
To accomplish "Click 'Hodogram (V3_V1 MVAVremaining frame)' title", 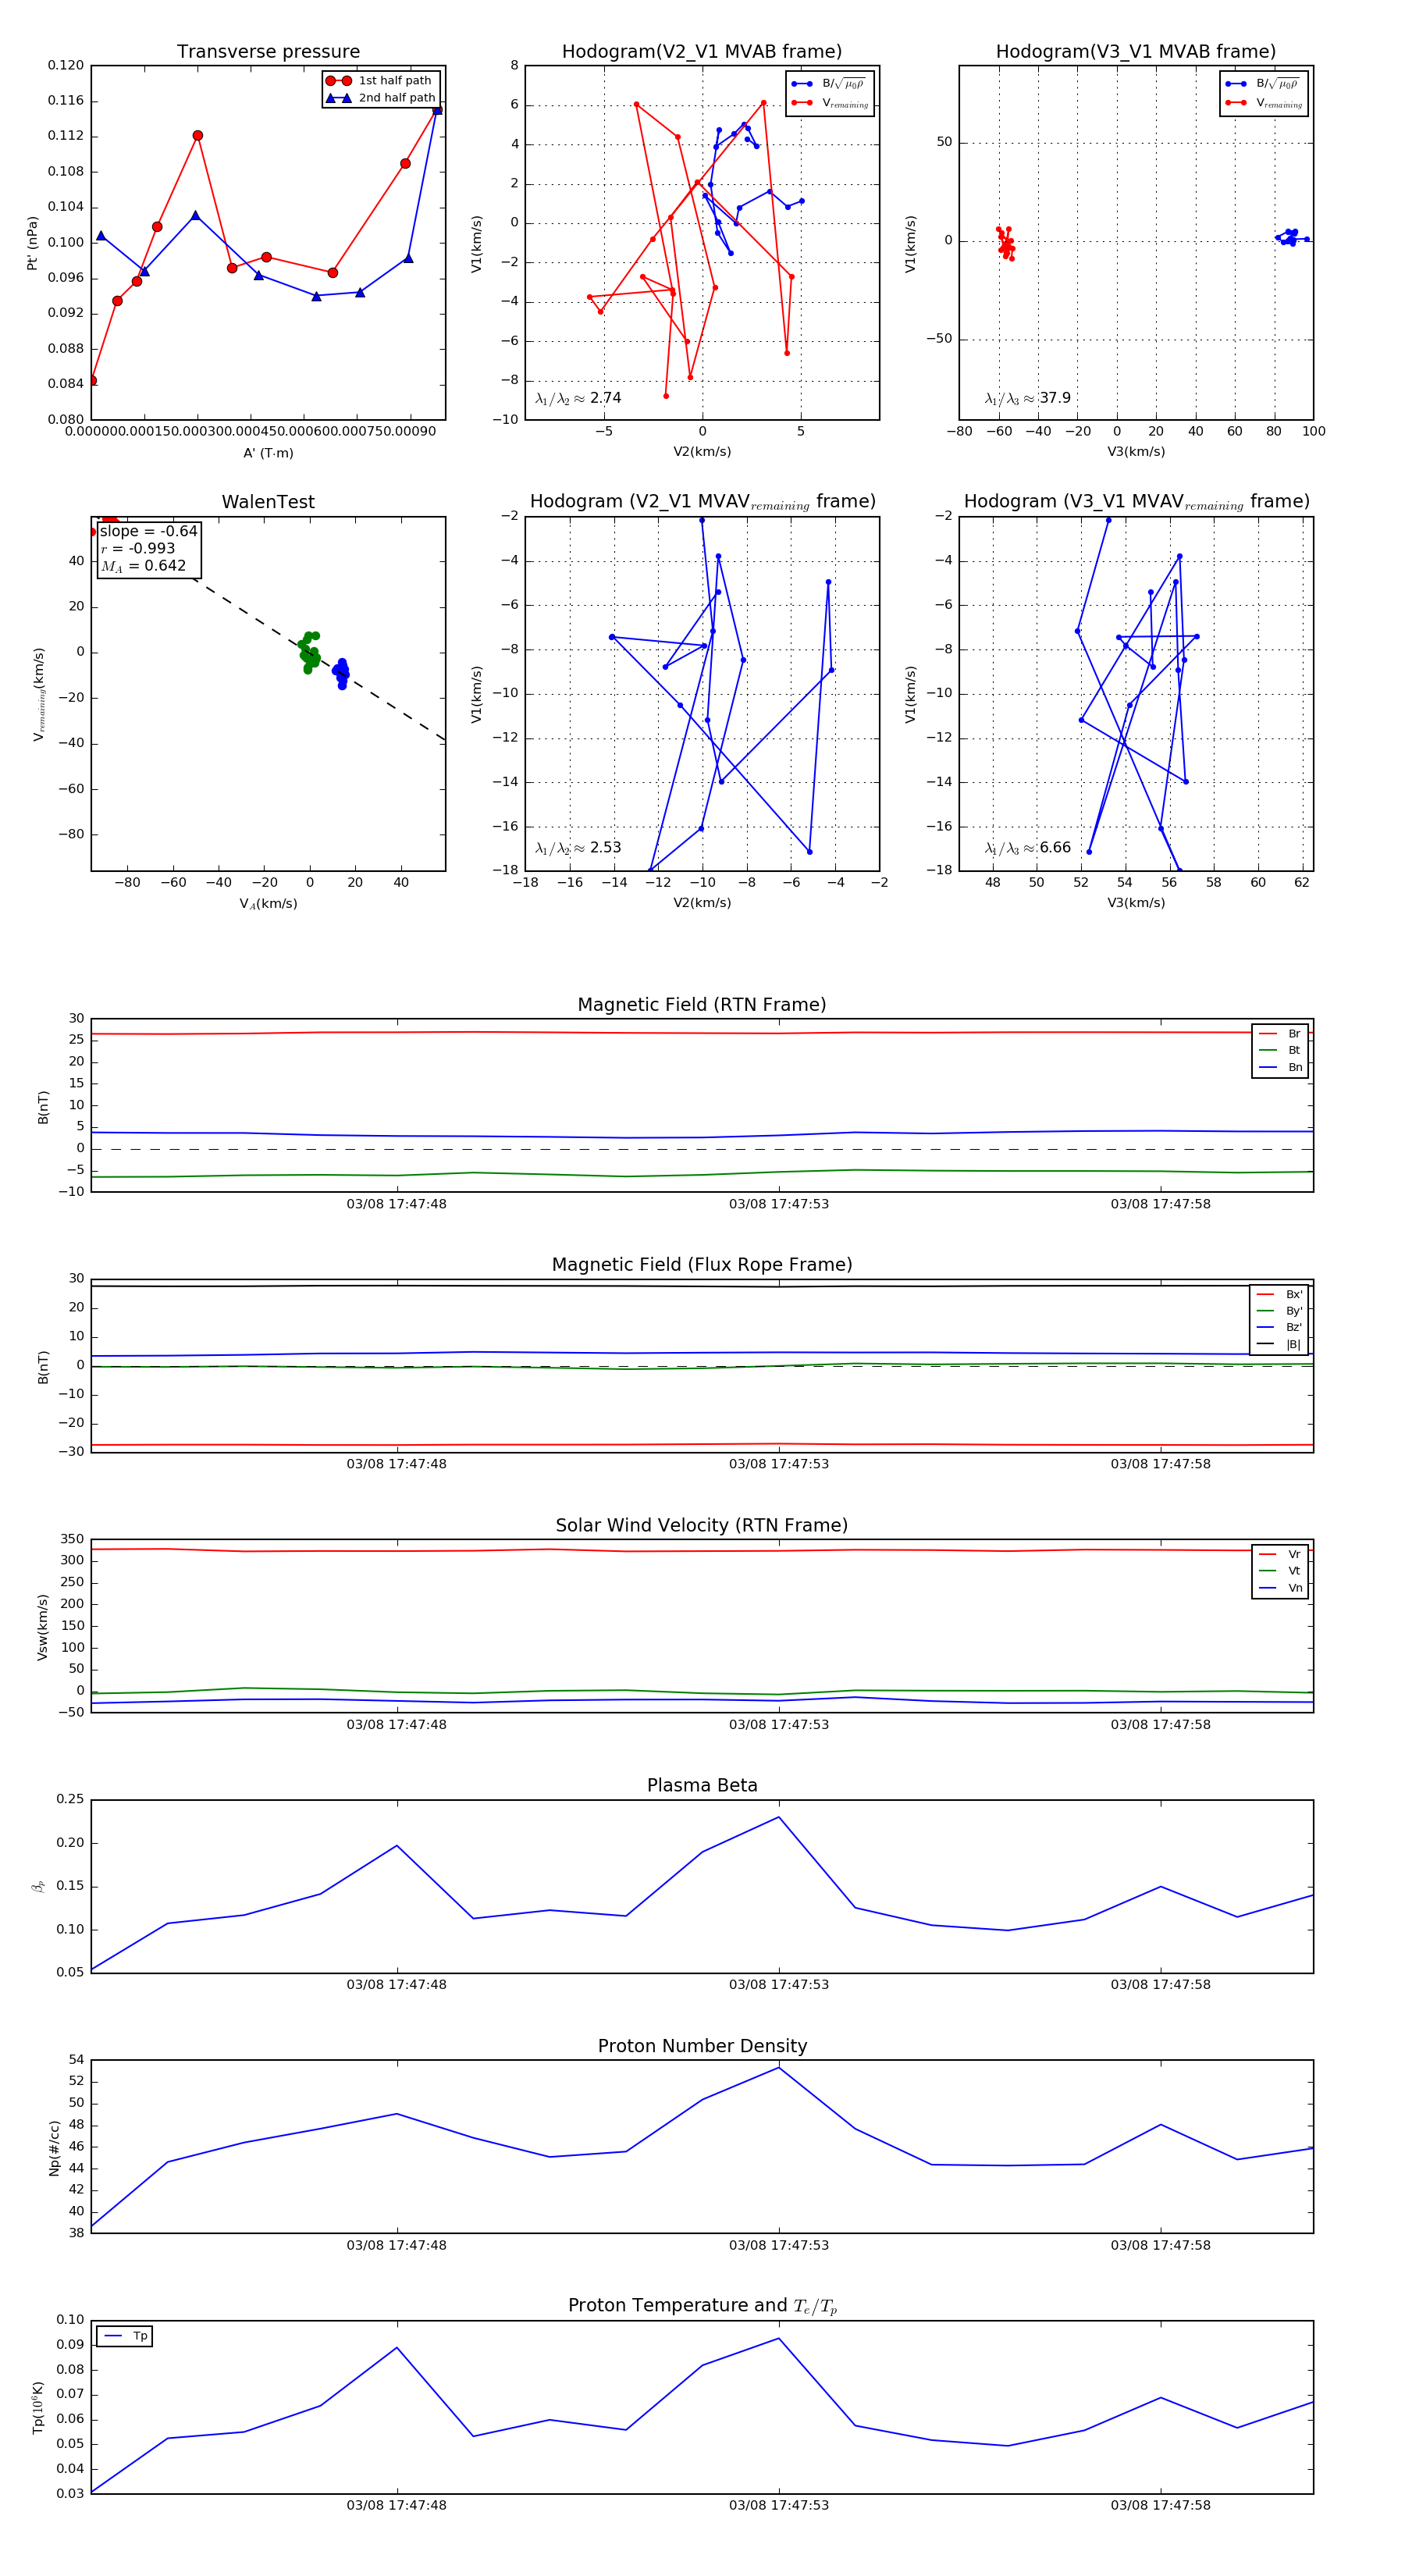I will [x=1136, y=502].
